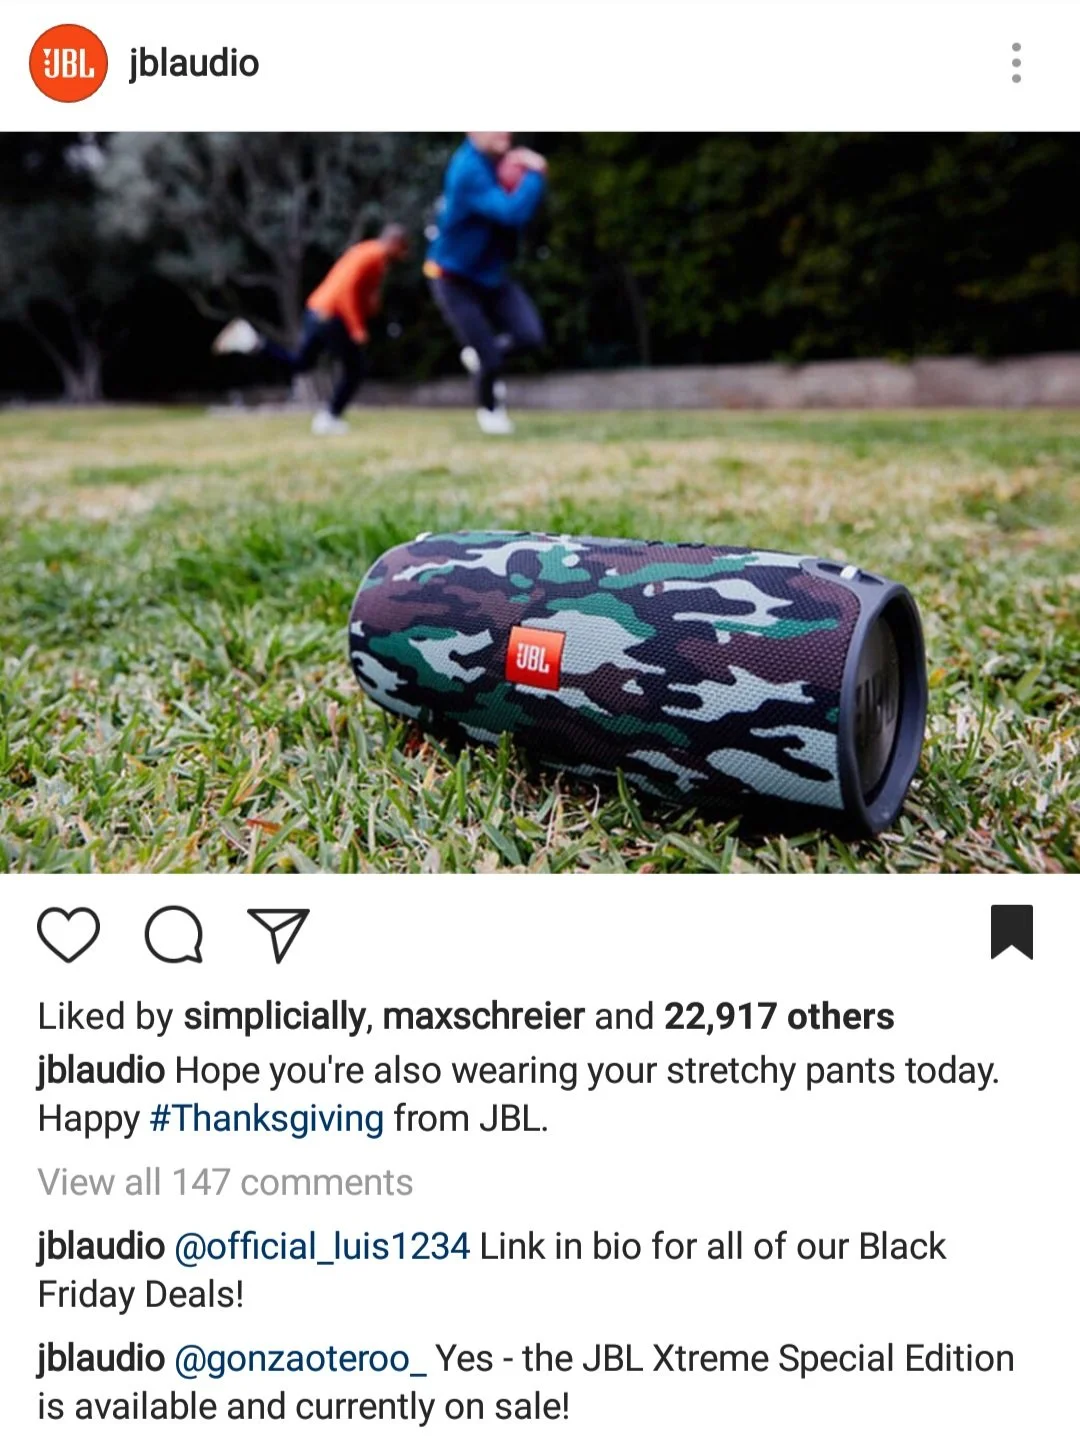1080x1440 pixels.
Task: Open jblaudio username in post header
Action: point(194,63)
